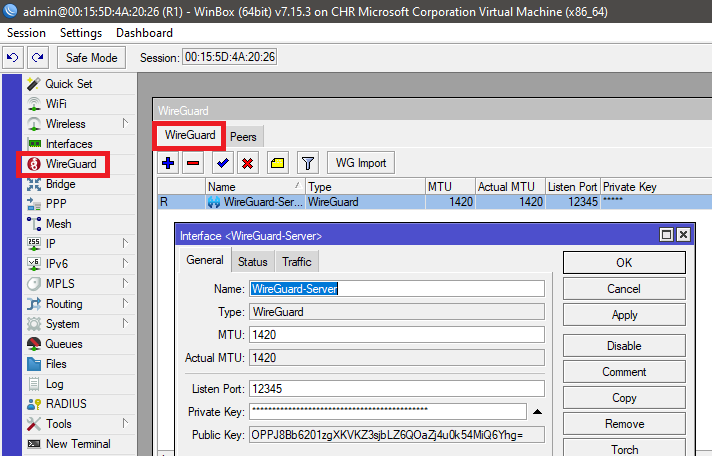Expand IP submenu arrow
Image resolution: width=712 pixels, height=456 pixels.
pyautogui.click(x=125, y=243)
